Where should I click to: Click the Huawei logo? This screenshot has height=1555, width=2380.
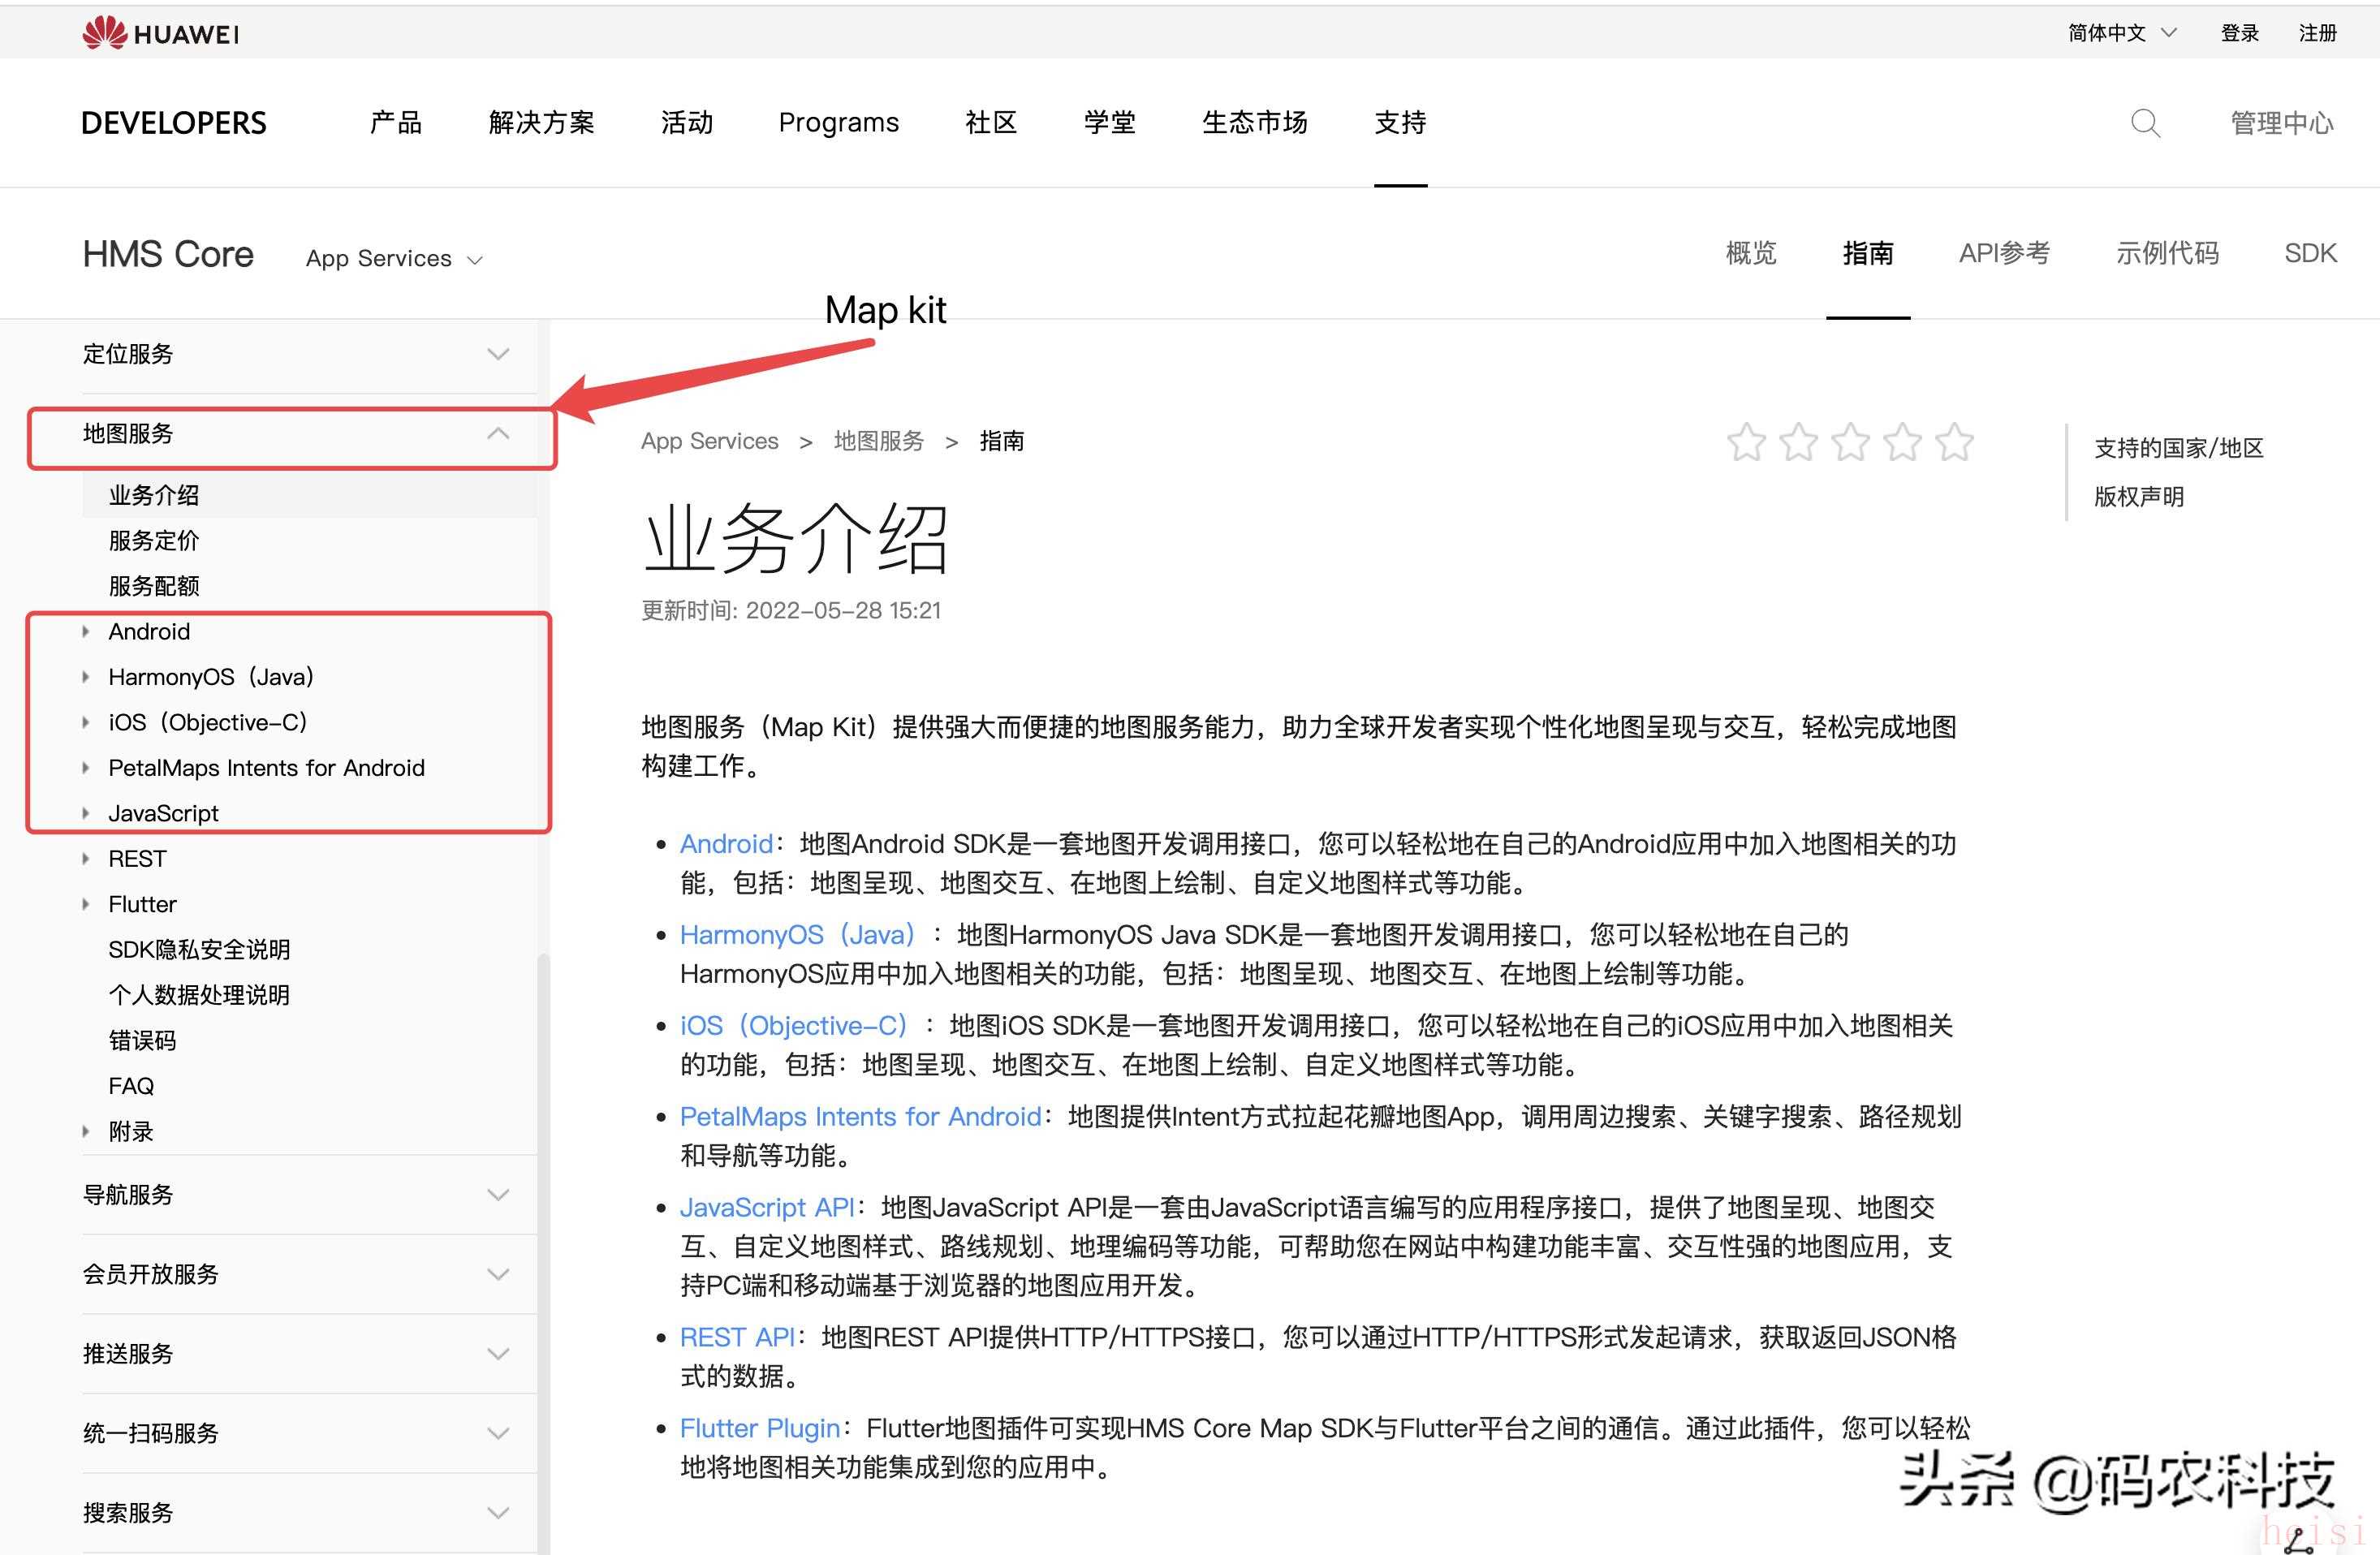pyautogui.click(x=160, y=33)
